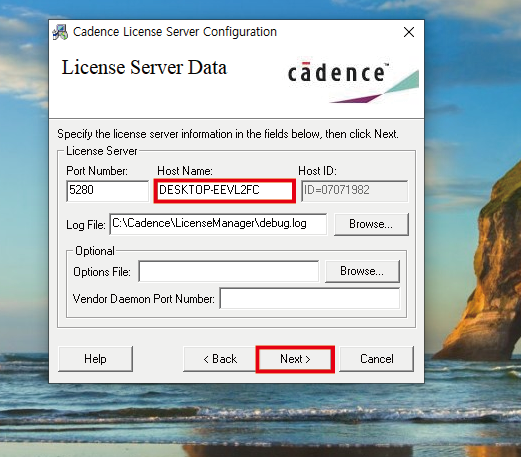Screen dimensions: 521x457
Task: Click the Port Number: label
Action: tap(97, 171)
